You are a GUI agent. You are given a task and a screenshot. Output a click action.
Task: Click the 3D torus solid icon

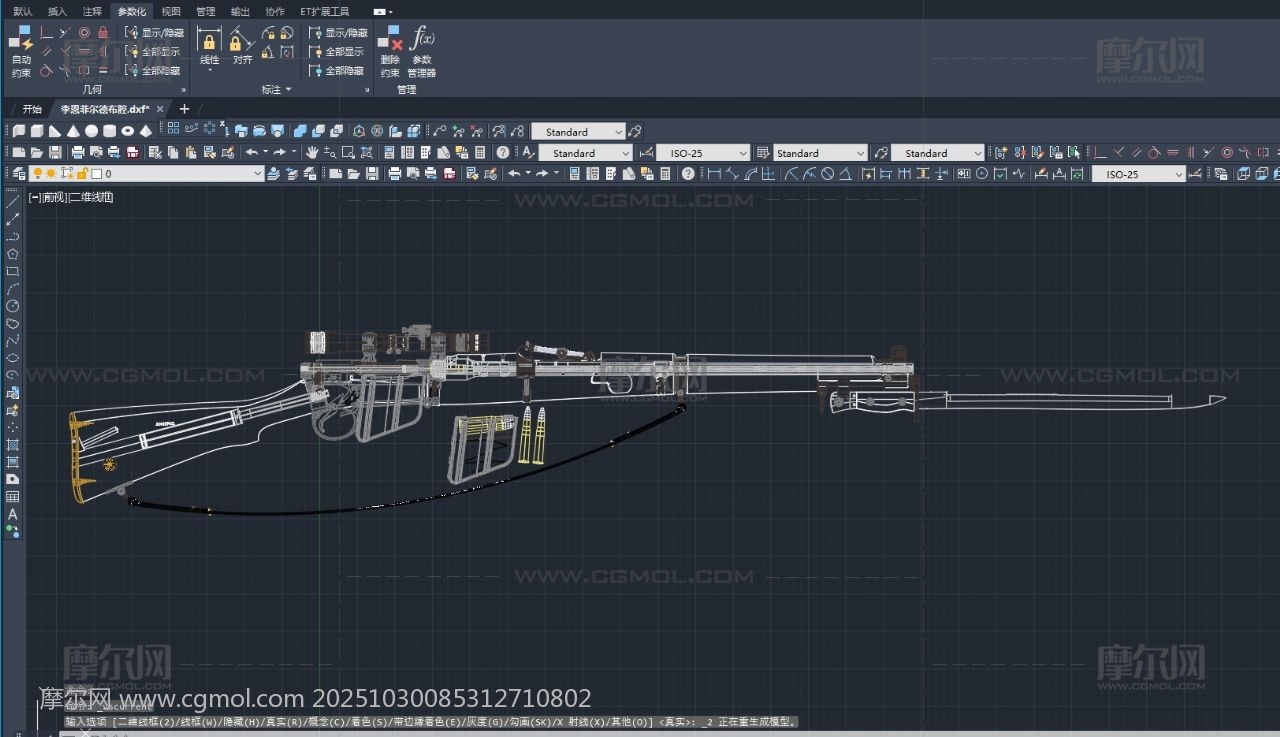(x=128, y=131)
